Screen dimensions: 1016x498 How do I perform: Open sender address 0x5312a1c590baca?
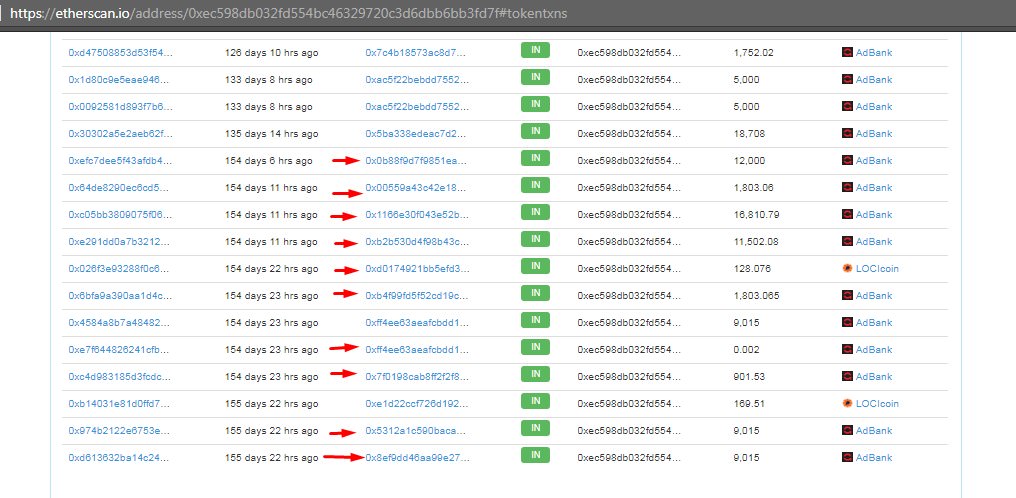click(x=415, y=431)
